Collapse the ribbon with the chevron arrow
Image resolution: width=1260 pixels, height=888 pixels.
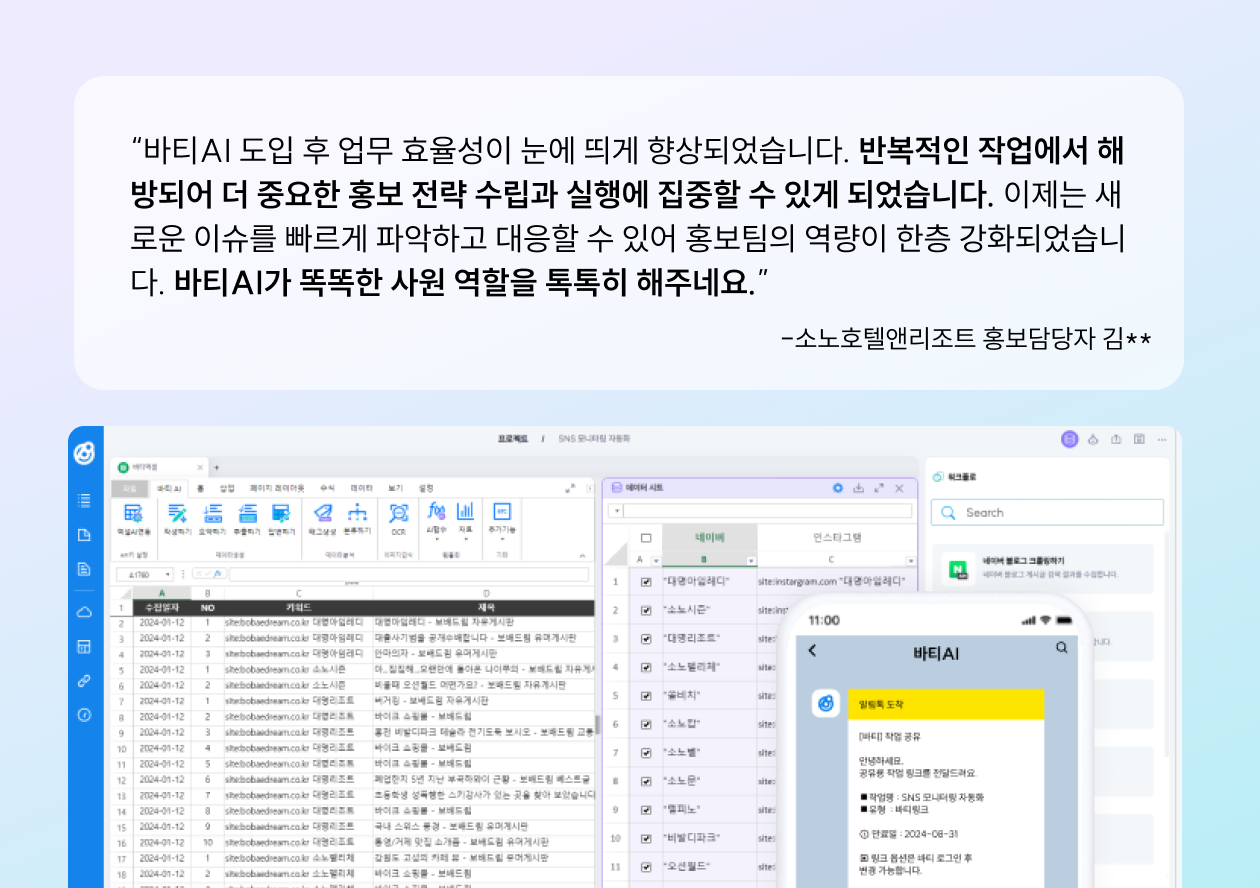tap(582, 555)
